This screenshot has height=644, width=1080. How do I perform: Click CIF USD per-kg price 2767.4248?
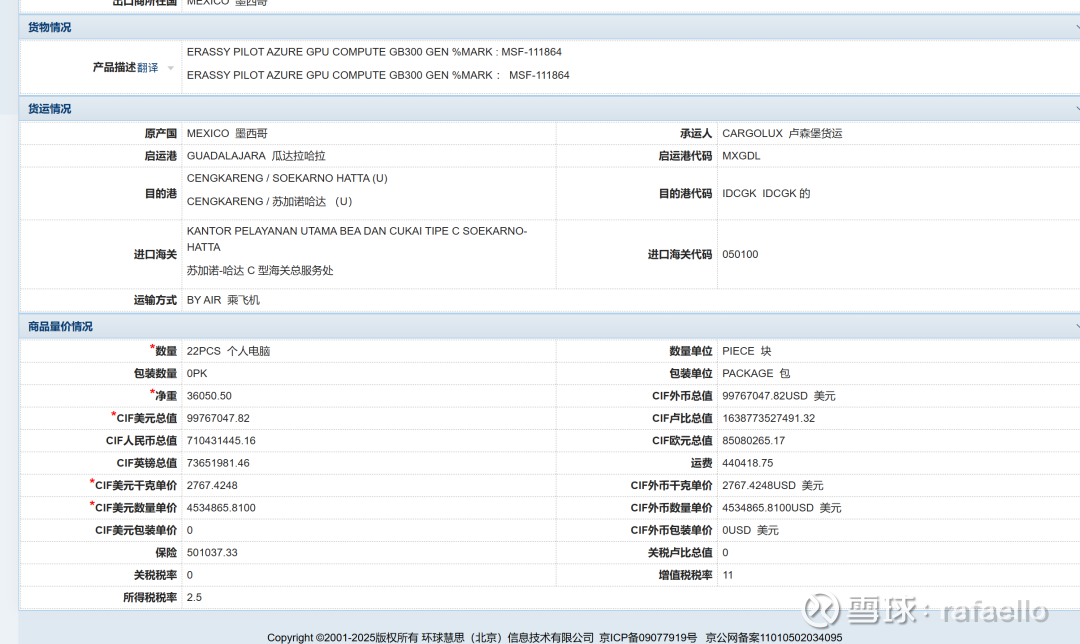click(212, 486)
